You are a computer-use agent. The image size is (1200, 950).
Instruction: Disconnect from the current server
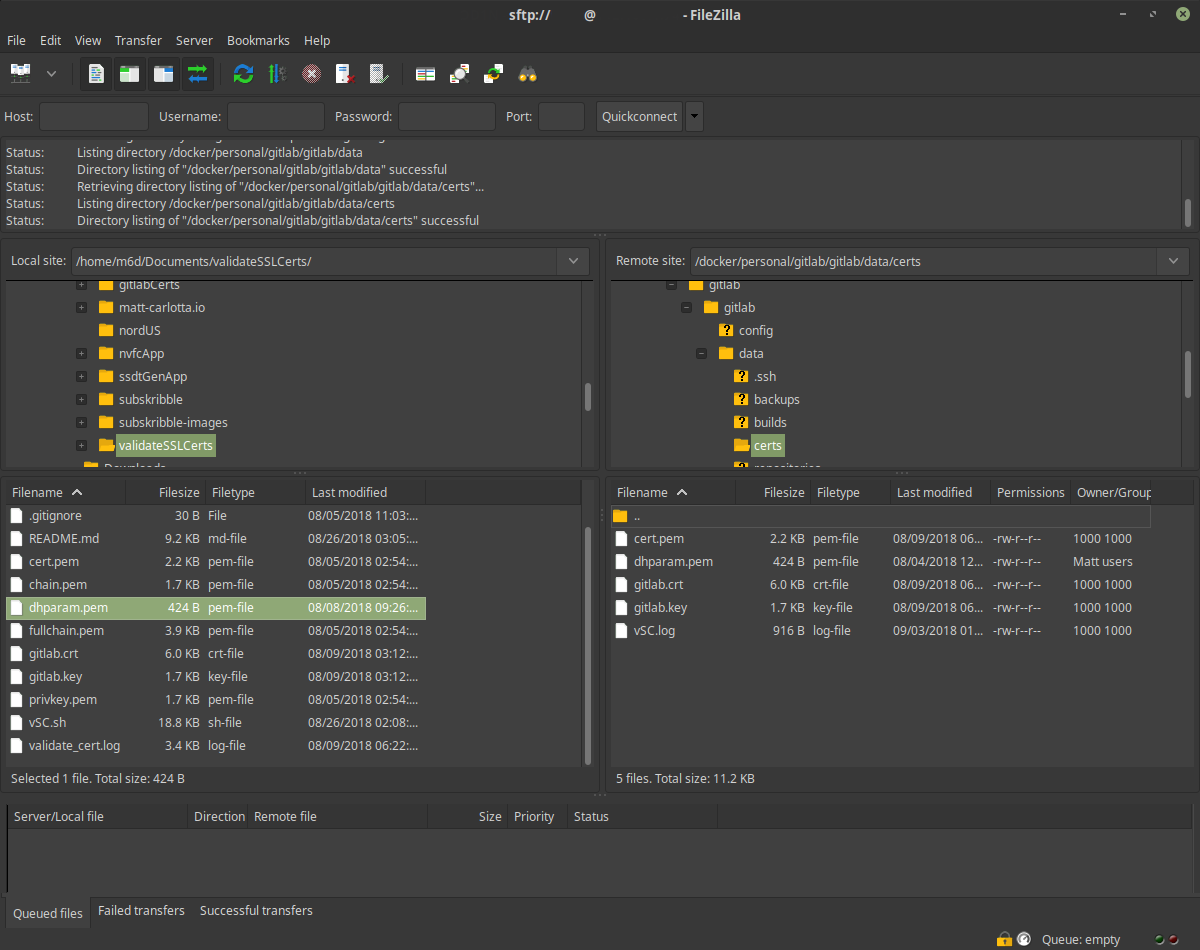pyautogui.click(x=345, y=73)
